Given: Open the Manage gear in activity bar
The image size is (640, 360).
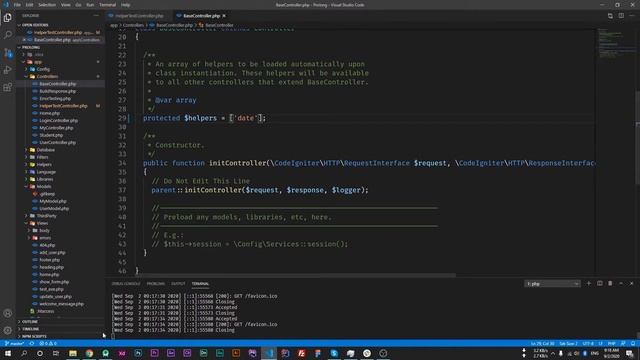Looking at the screenshot, I should point(7,330).
